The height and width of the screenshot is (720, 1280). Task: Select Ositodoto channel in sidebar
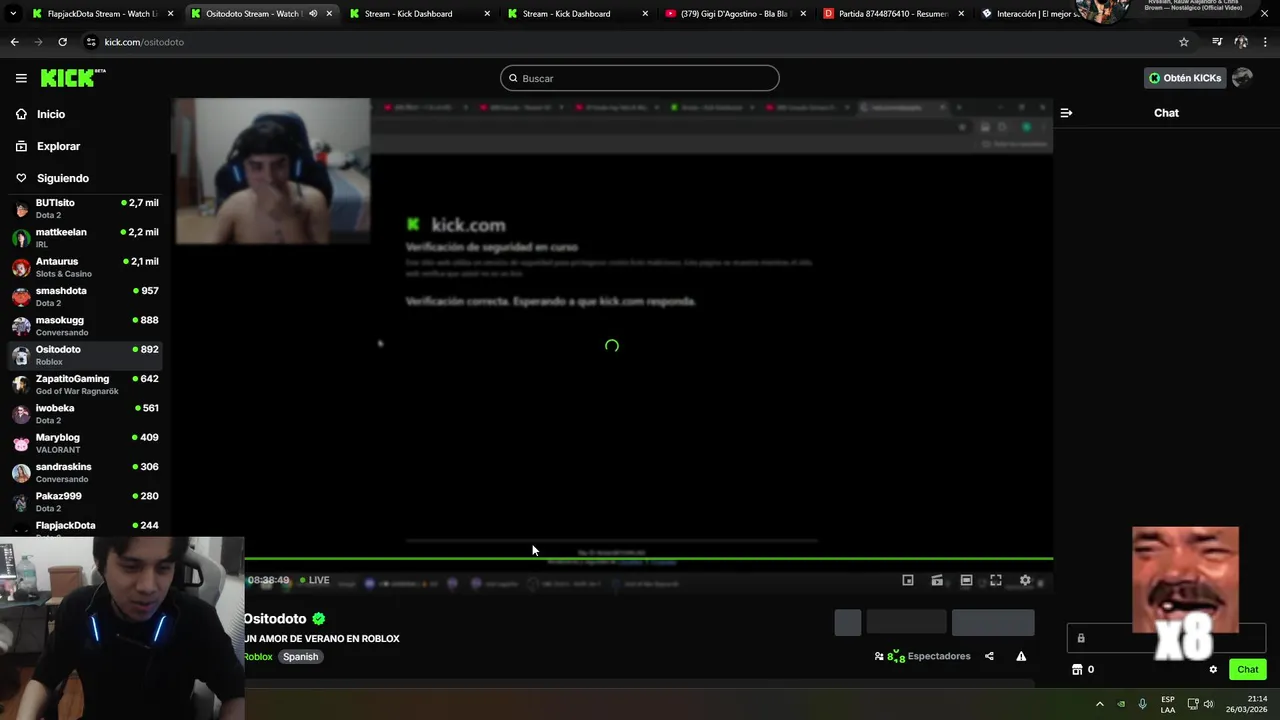click(87, 355)
